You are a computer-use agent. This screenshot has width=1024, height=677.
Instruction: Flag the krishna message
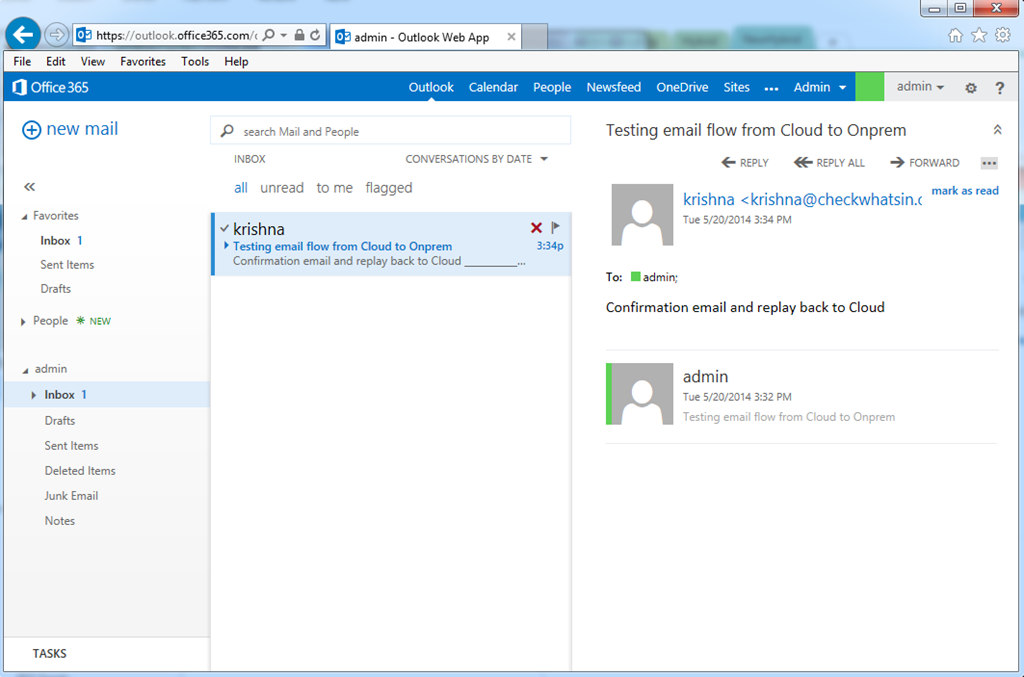coord(556,227)
